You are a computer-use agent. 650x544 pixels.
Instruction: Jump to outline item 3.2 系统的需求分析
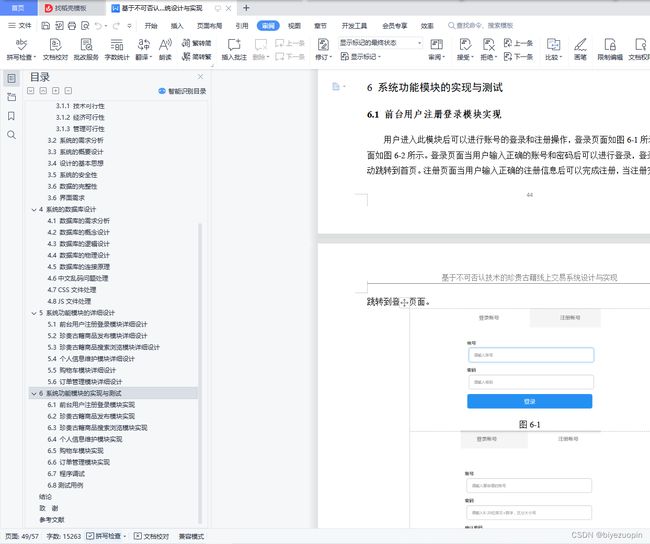tap(75, 141)
